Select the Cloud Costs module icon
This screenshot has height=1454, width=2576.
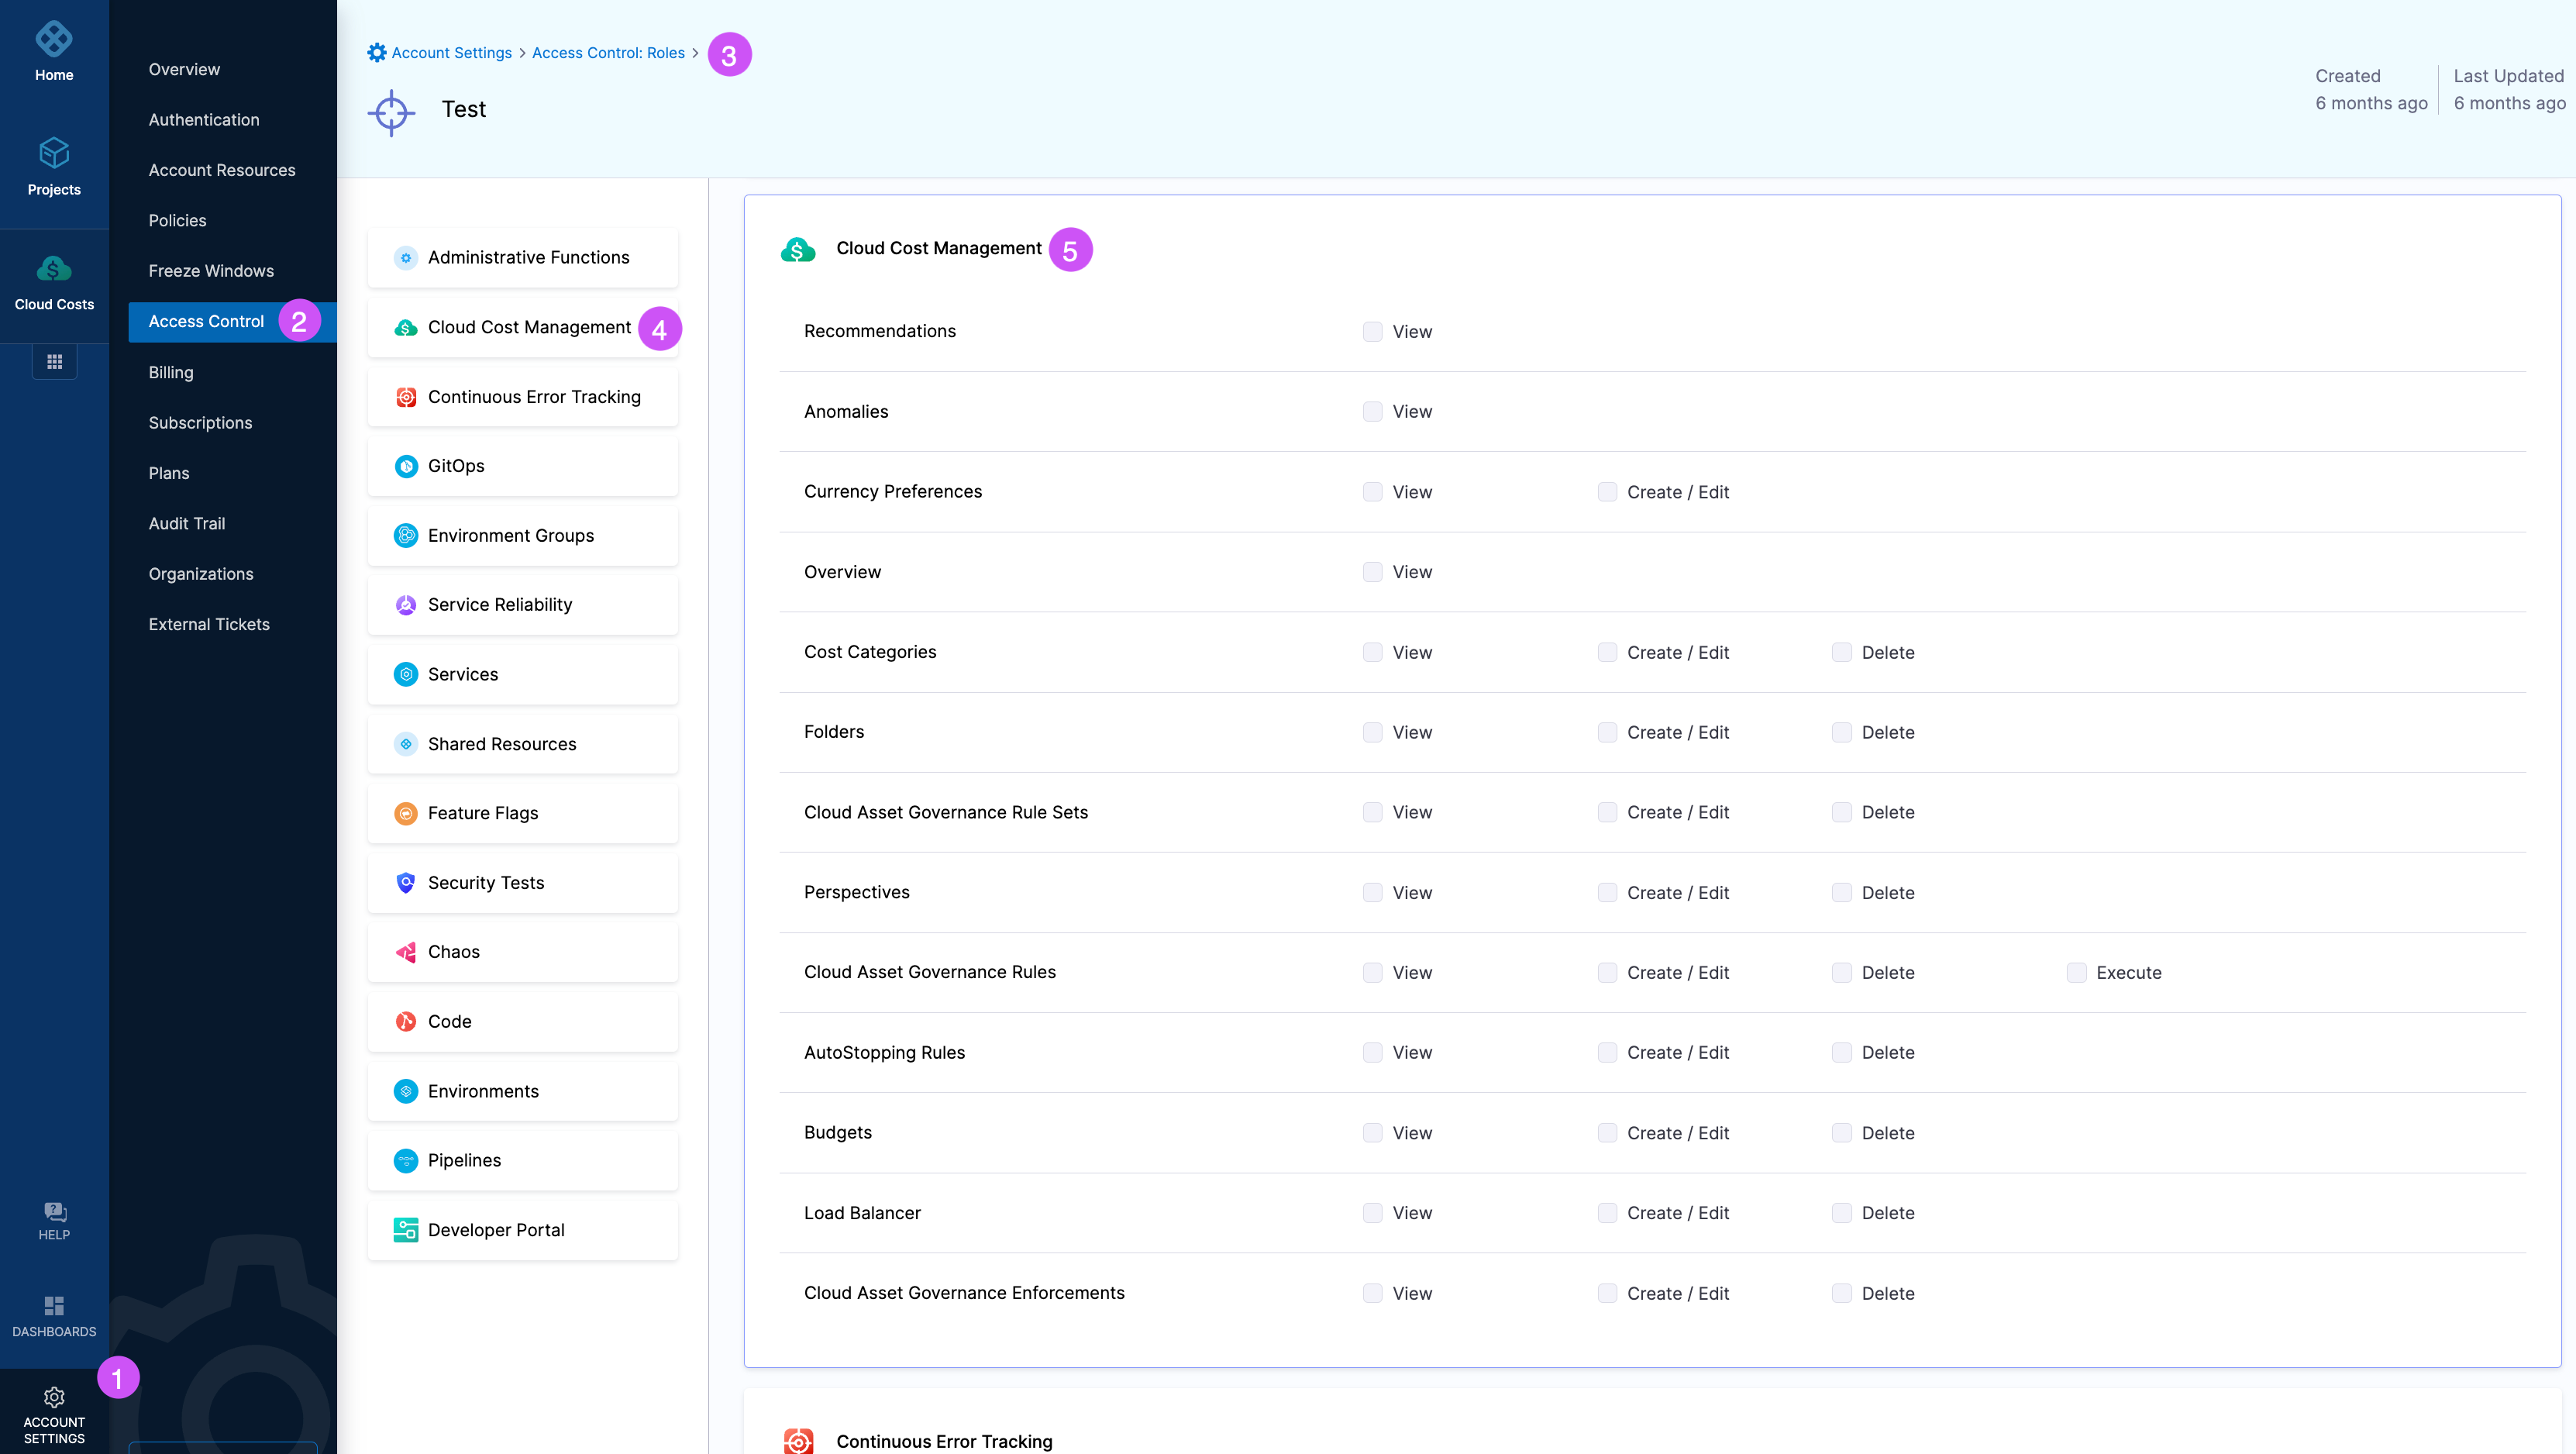coord(54,269)
